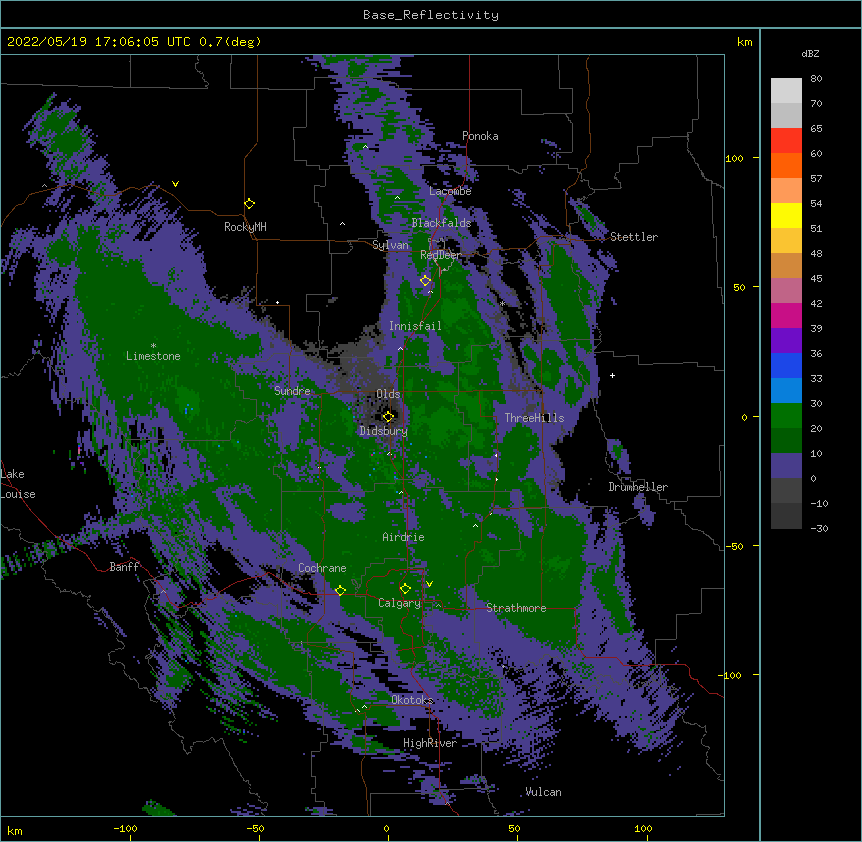Pick the blue 33-36 dBZ legend swatch
The image size is (862, 842).
(x=786, y=365)
